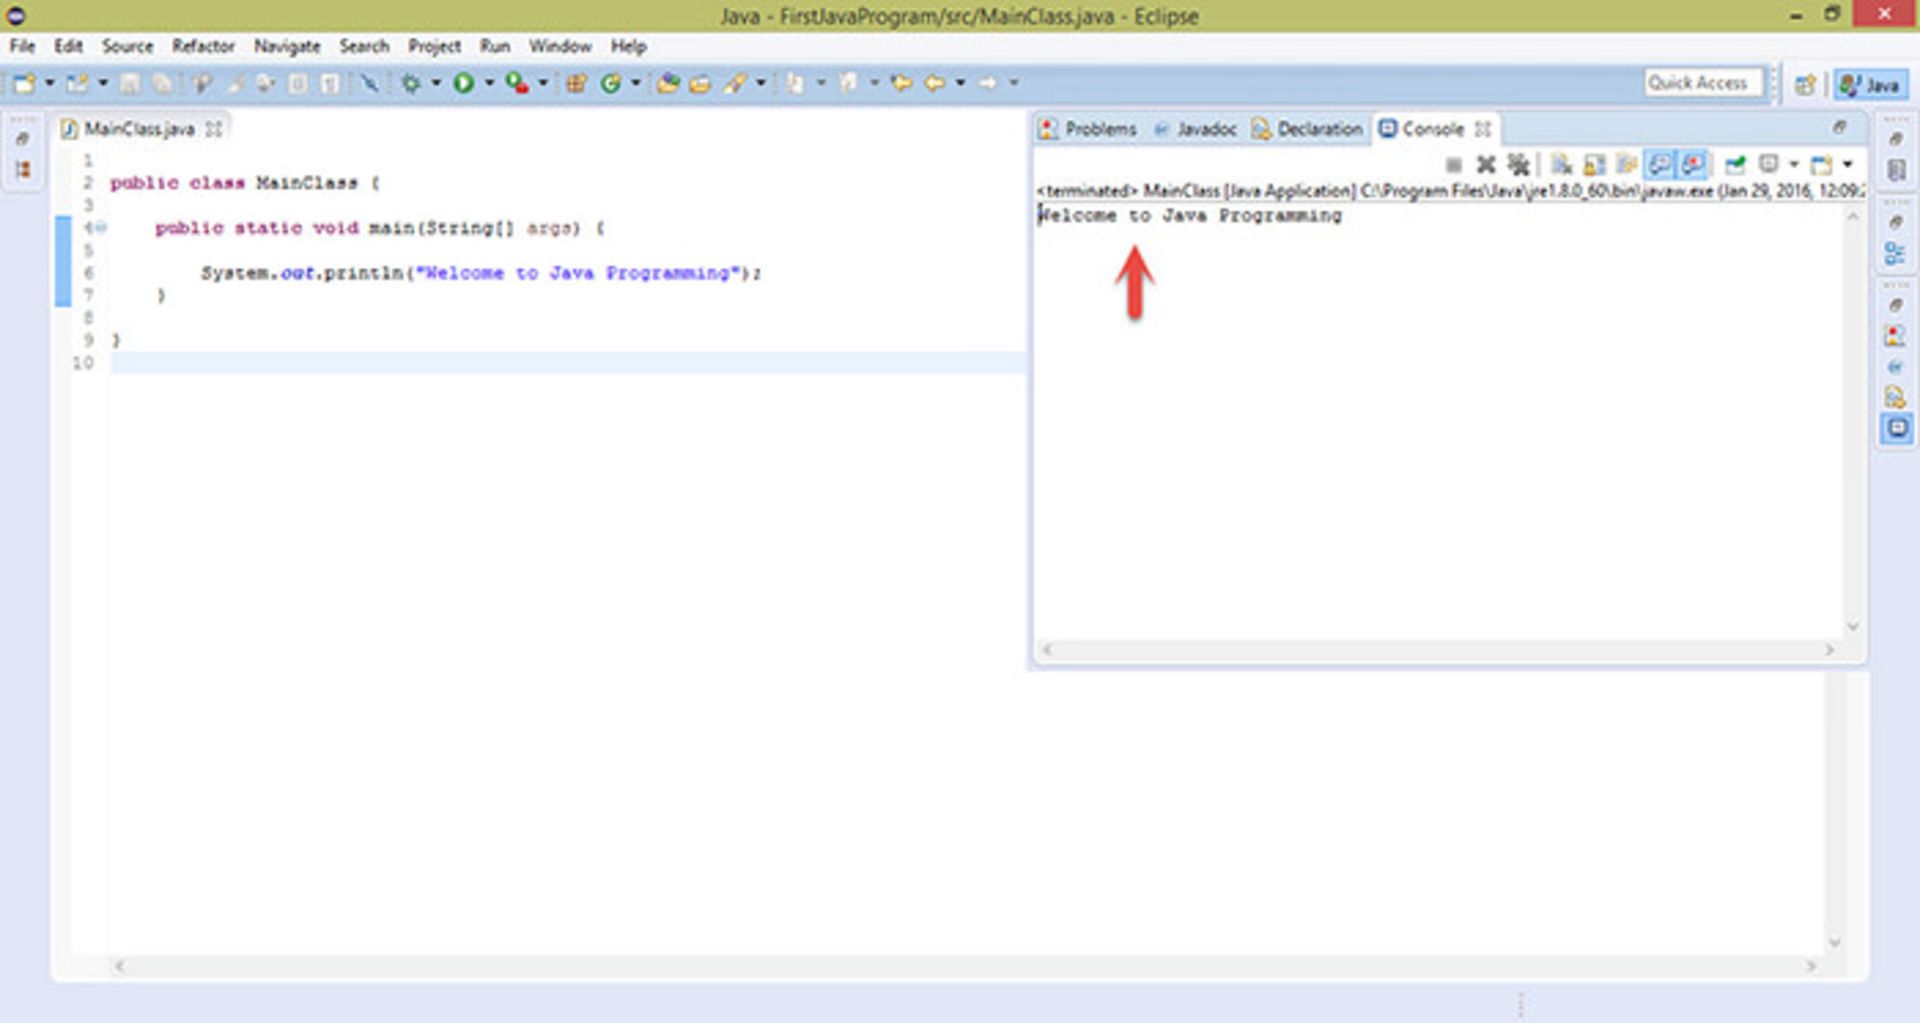Open the Window menu
Viewport: 1920px width, 1023px height.
click(x=560, y=46)
